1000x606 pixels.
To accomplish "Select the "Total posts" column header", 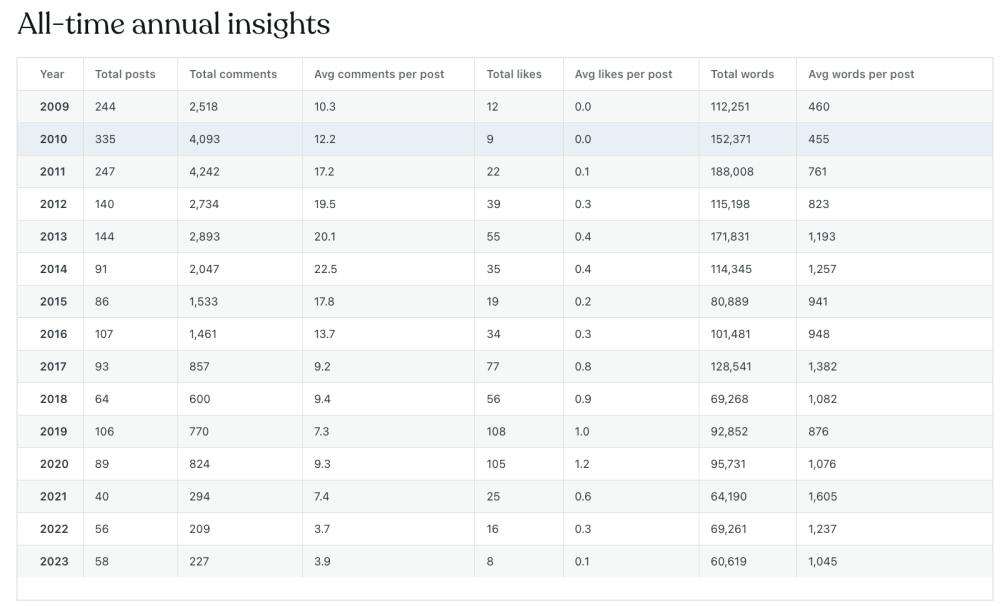I will [125, 74].
